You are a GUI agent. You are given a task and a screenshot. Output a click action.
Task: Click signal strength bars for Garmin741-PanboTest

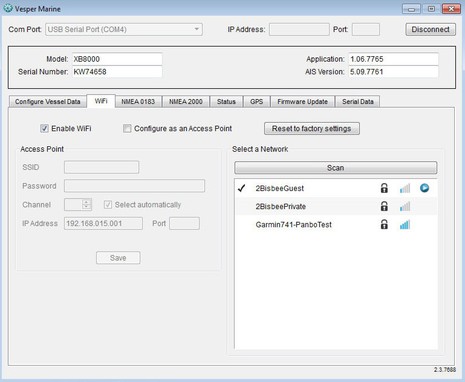[x=405, y=225]
